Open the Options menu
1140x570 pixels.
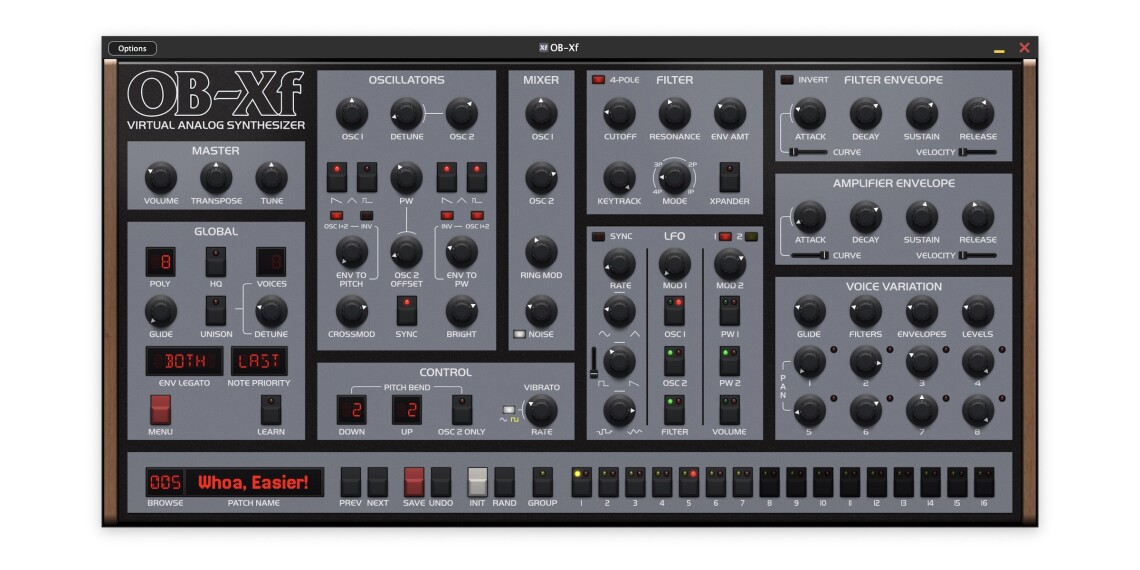(132, 48)
